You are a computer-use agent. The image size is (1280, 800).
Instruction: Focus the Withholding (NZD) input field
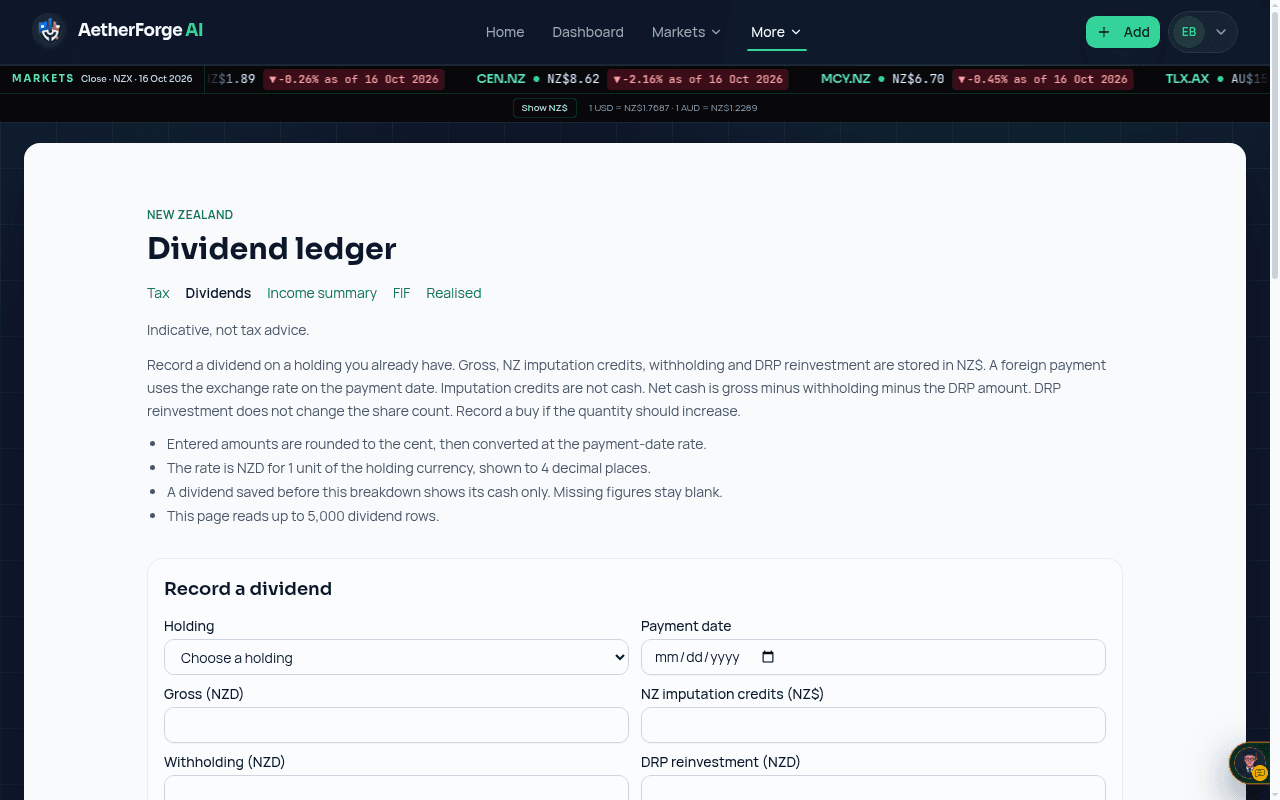point(396,788)
